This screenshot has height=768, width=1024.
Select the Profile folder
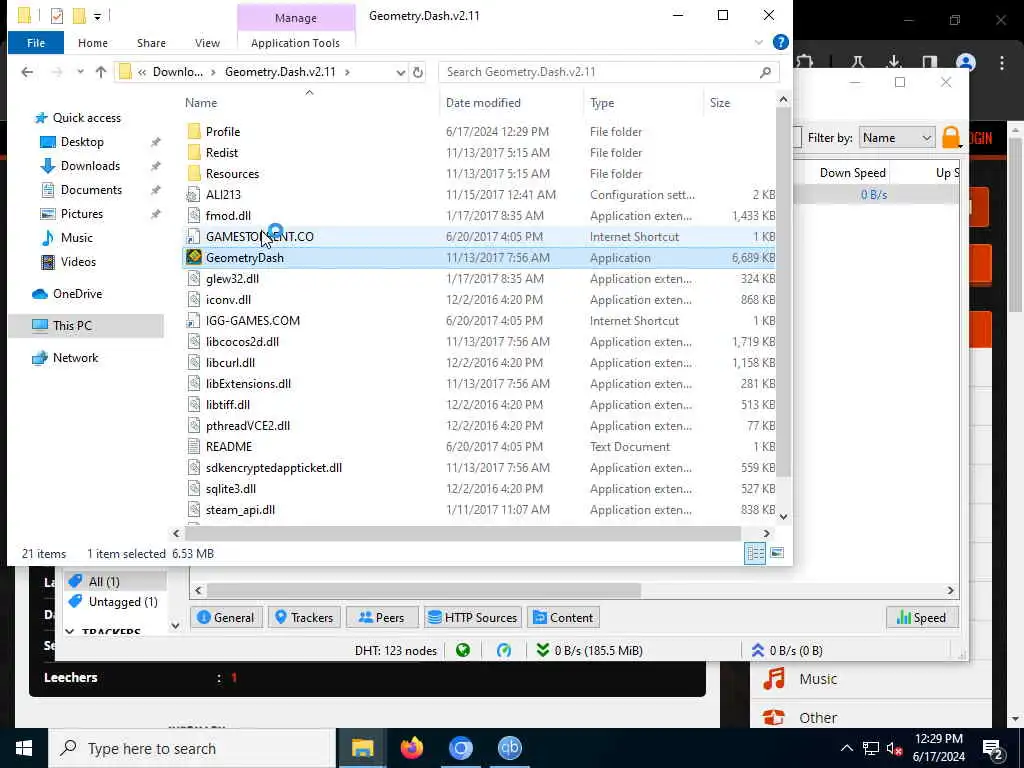point(223,131)
